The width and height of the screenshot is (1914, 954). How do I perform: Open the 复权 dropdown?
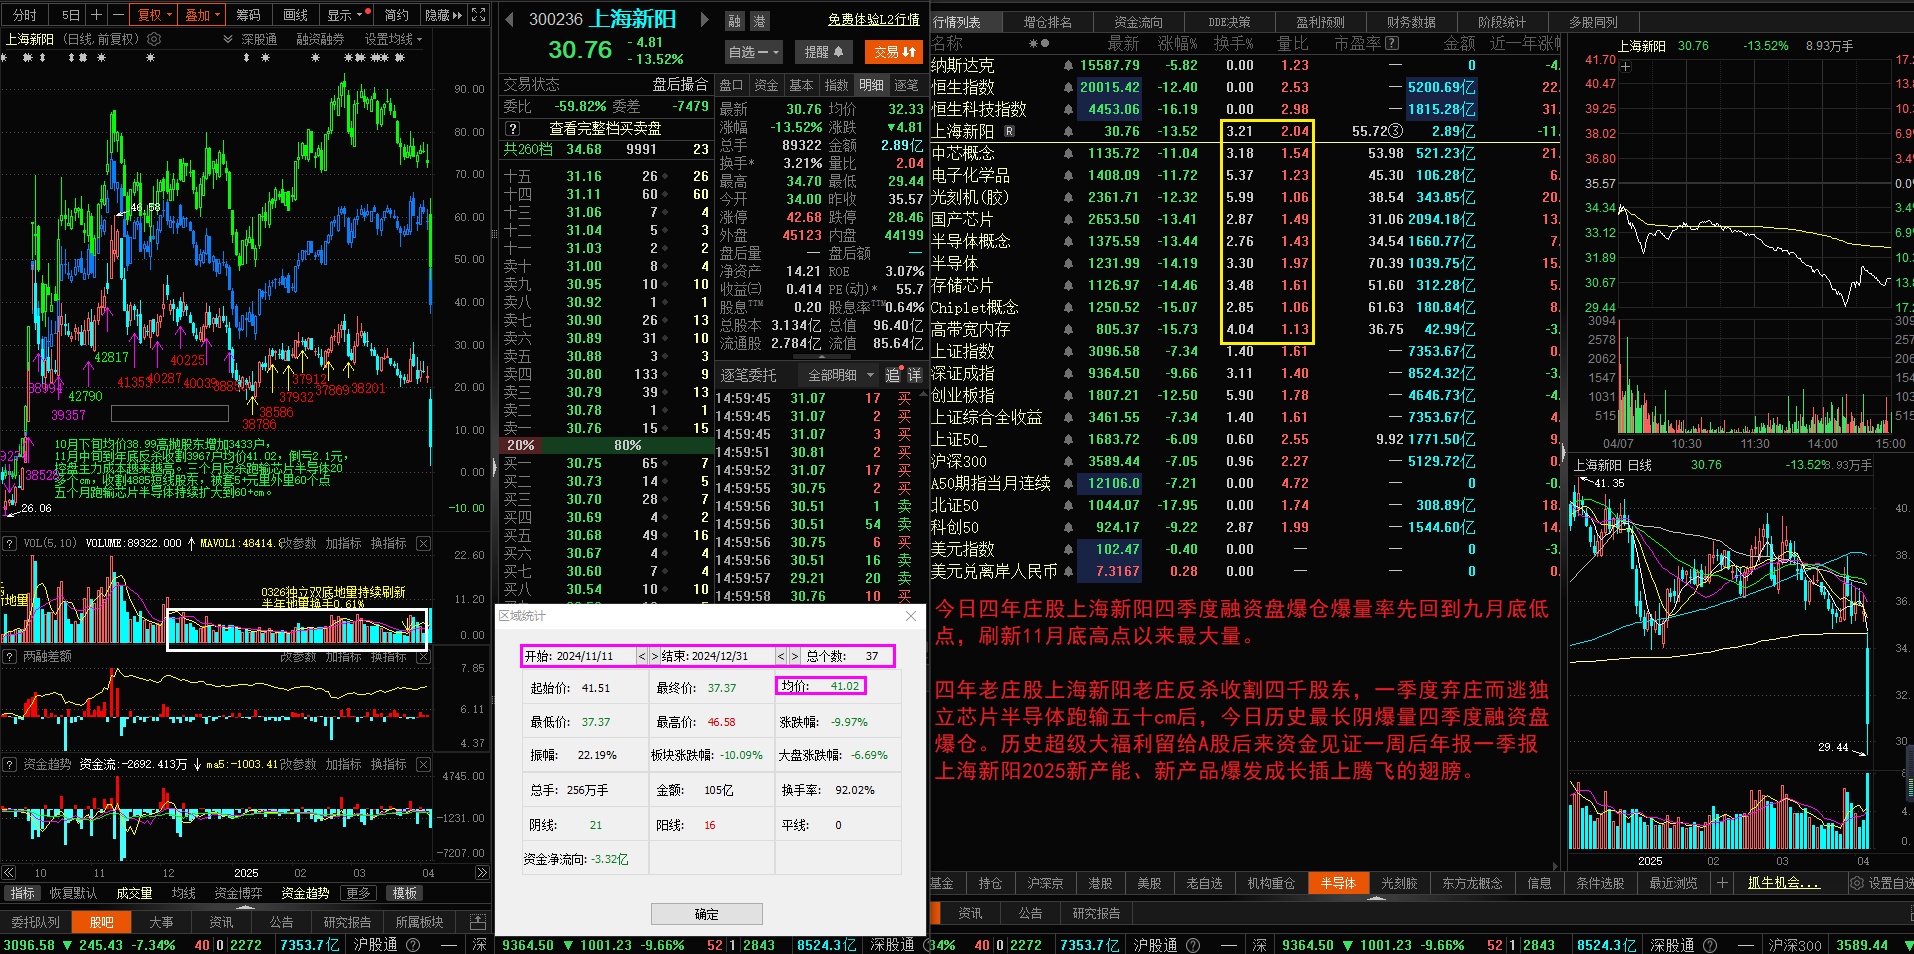coord(155,15)
